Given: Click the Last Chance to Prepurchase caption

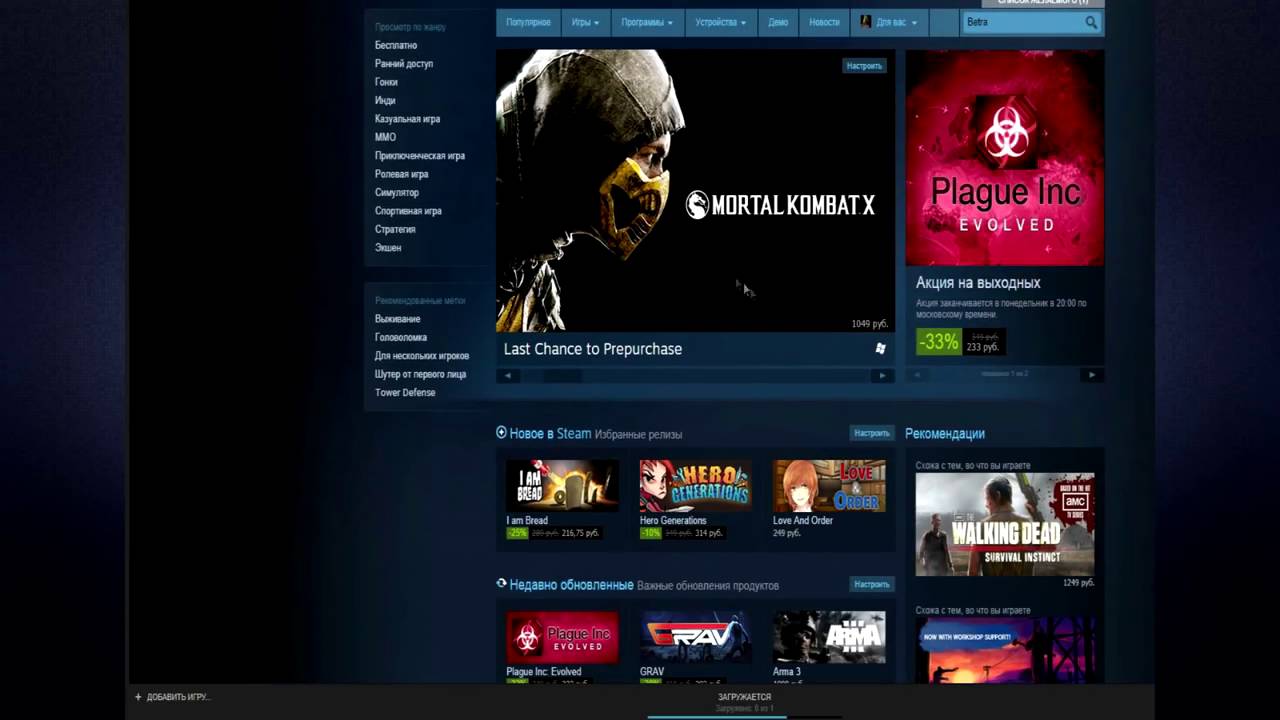Looking at the screenshot, I should pos(593,349).
